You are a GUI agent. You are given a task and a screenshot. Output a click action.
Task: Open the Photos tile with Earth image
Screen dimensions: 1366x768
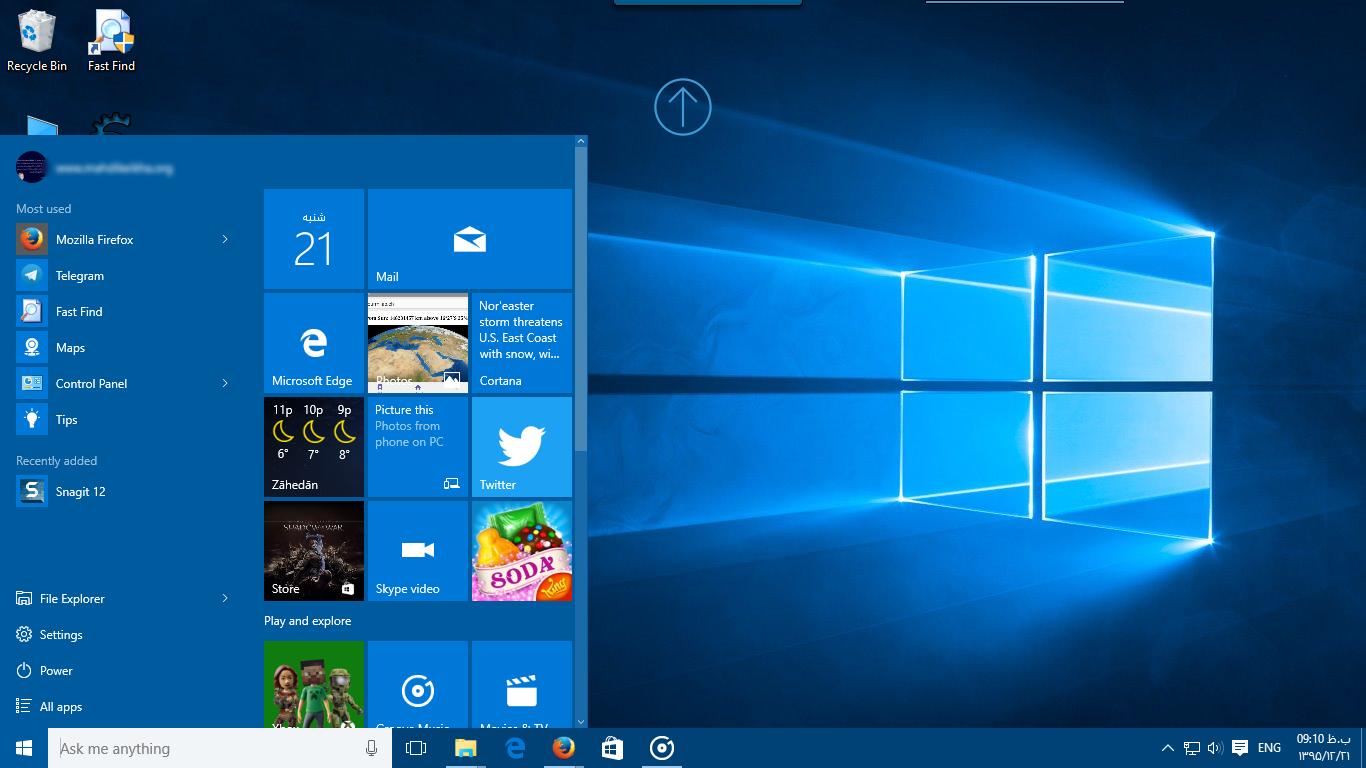point(418,343)
